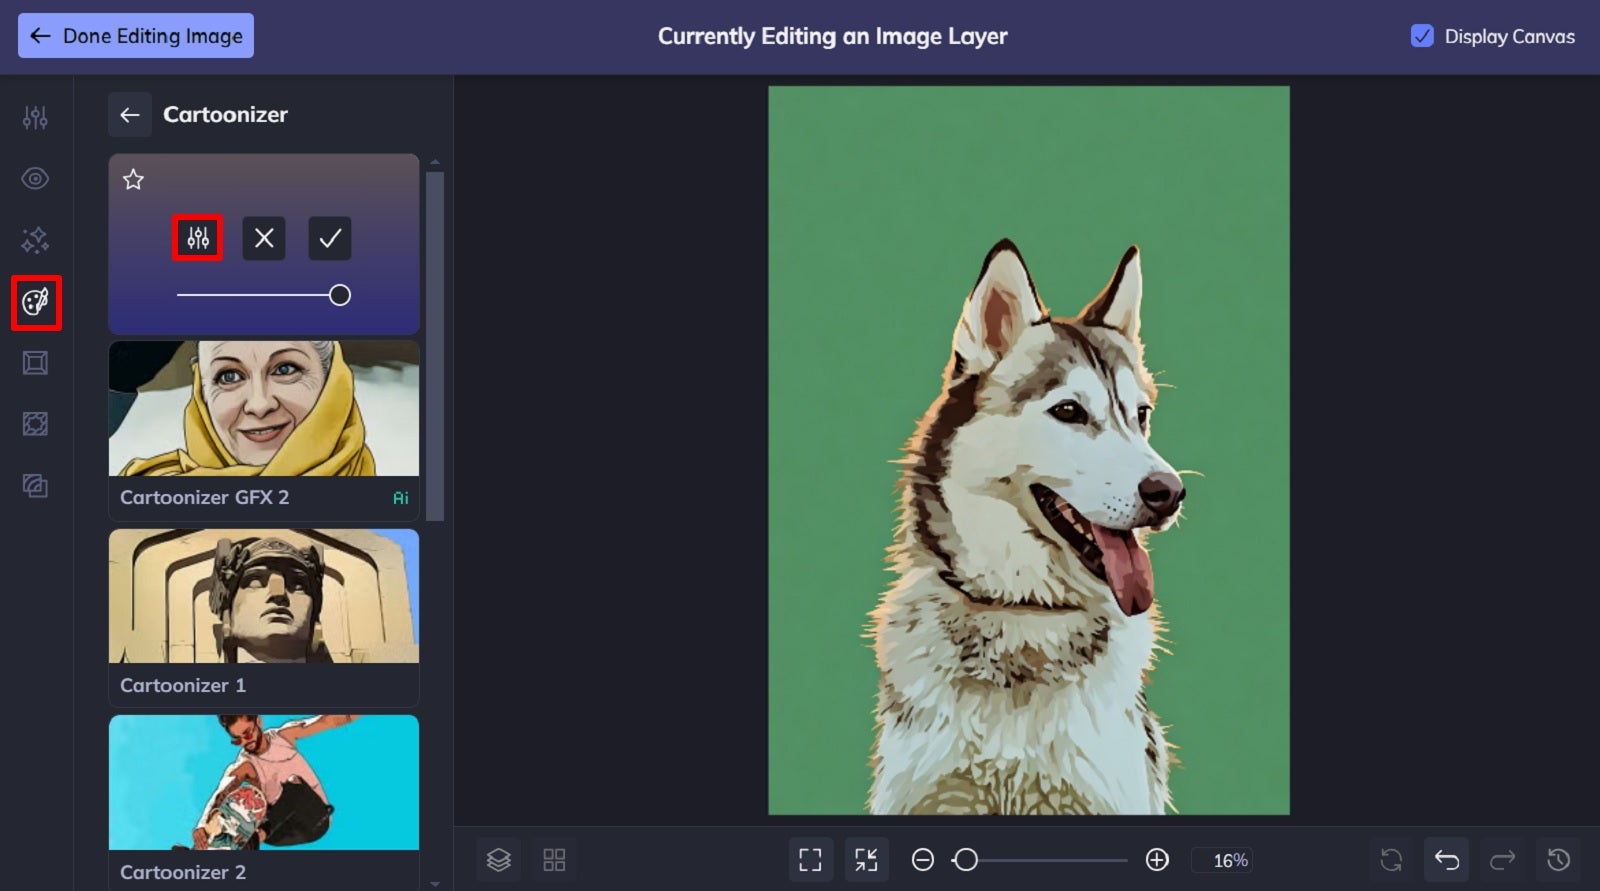Cancel the Cartoonizer effect with X
Image resolution: width=1600 pixels, height=891 pixels.
coord(264,238)
